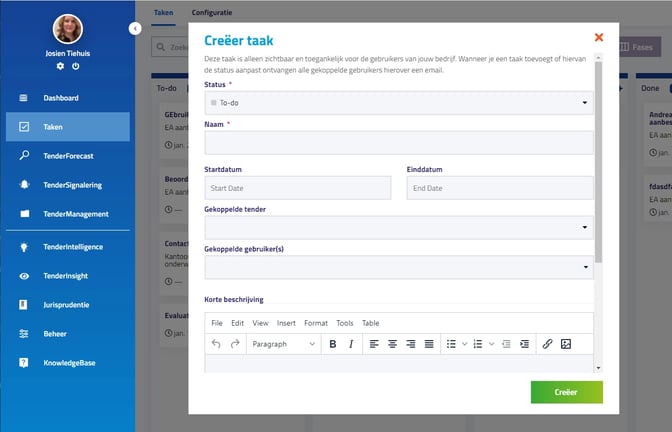Insert a link with chain icon

pyautogui.click(x=547, y=344)
